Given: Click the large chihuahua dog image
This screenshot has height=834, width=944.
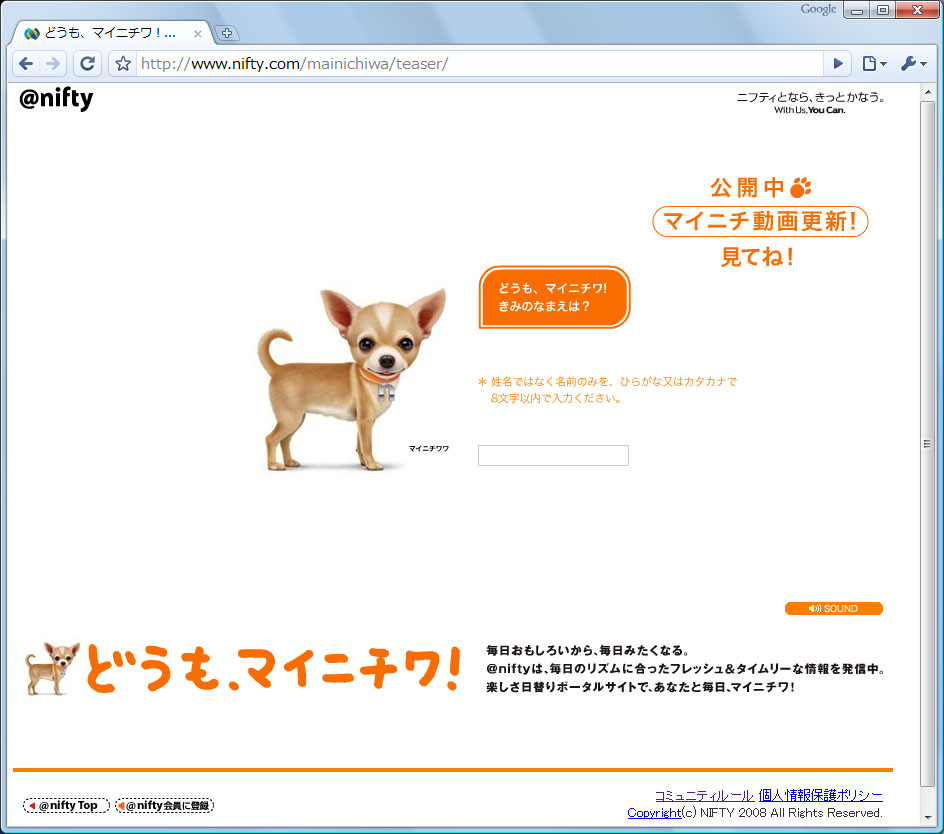Looking at the screenshot, I should 352,379.
